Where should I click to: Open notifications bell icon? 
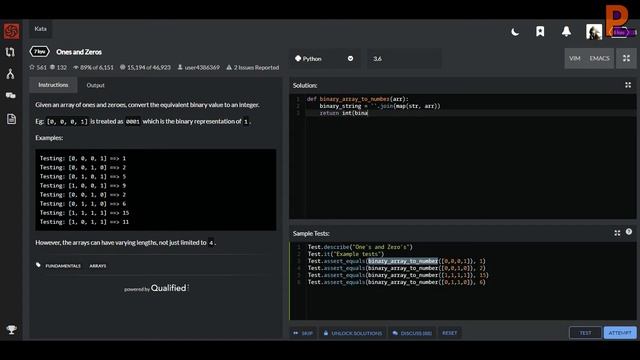click(566, 31)
